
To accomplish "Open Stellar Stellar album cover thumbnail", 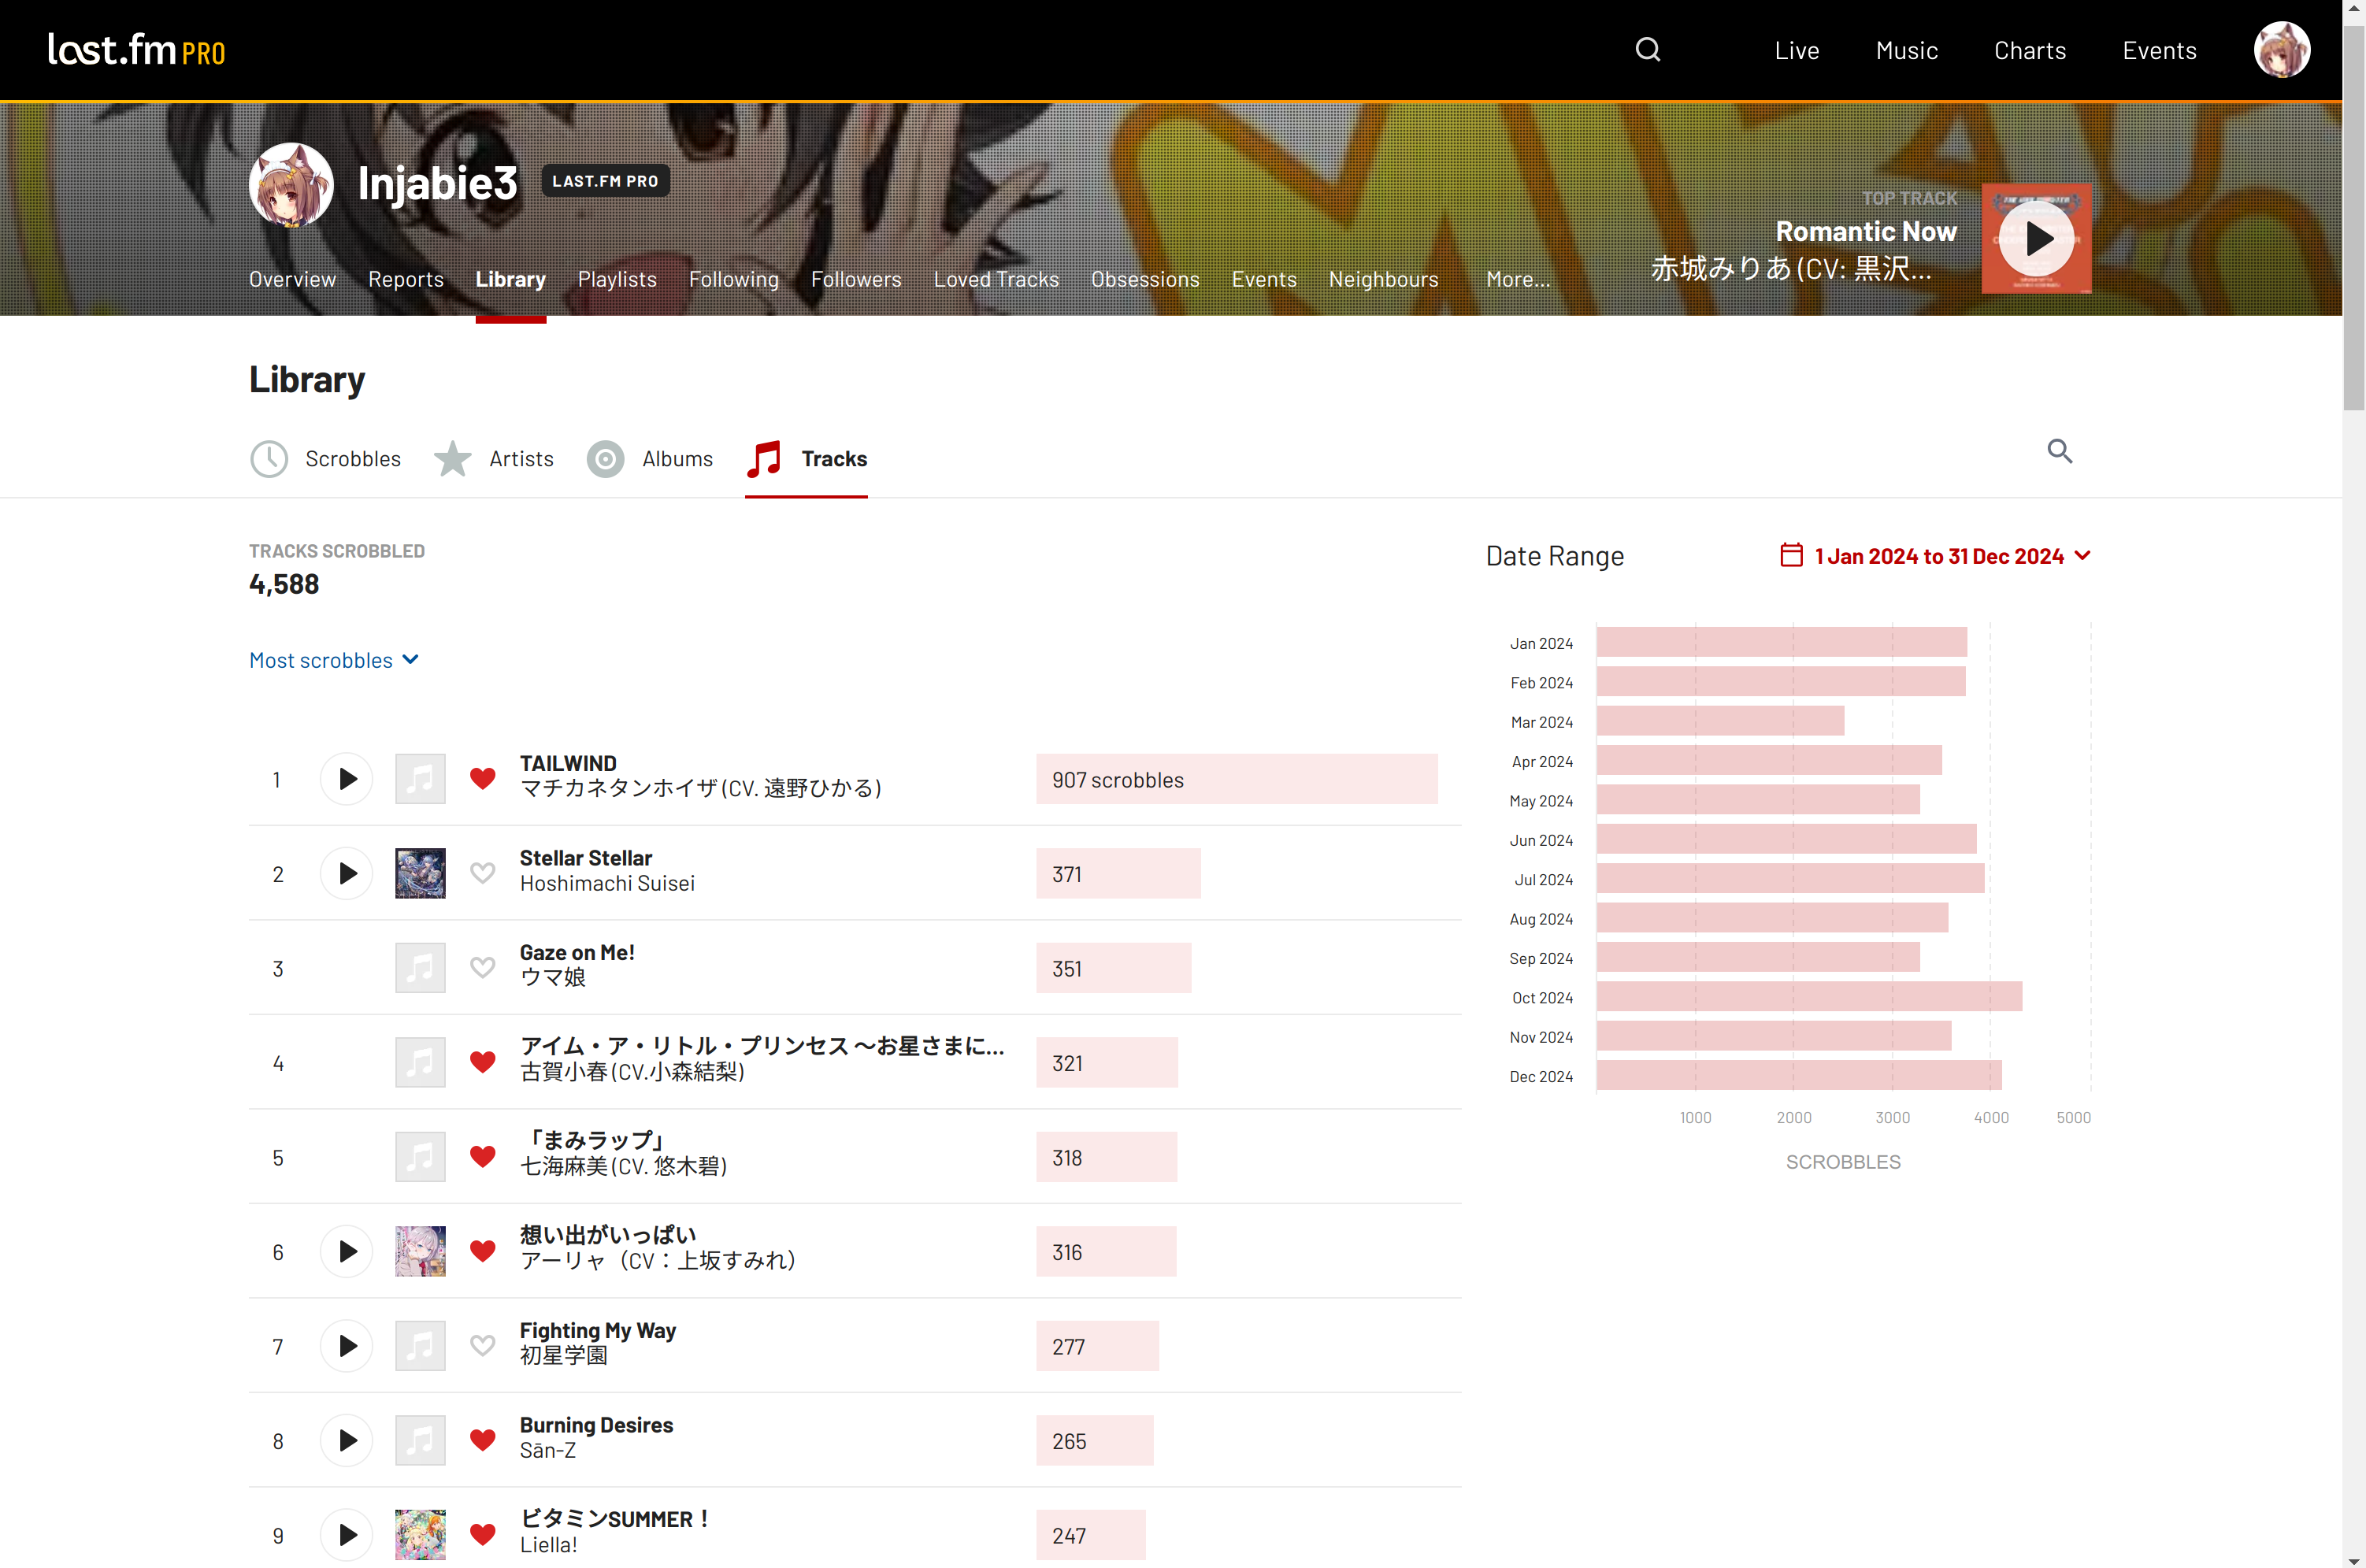I will click(x=420, y=874).
